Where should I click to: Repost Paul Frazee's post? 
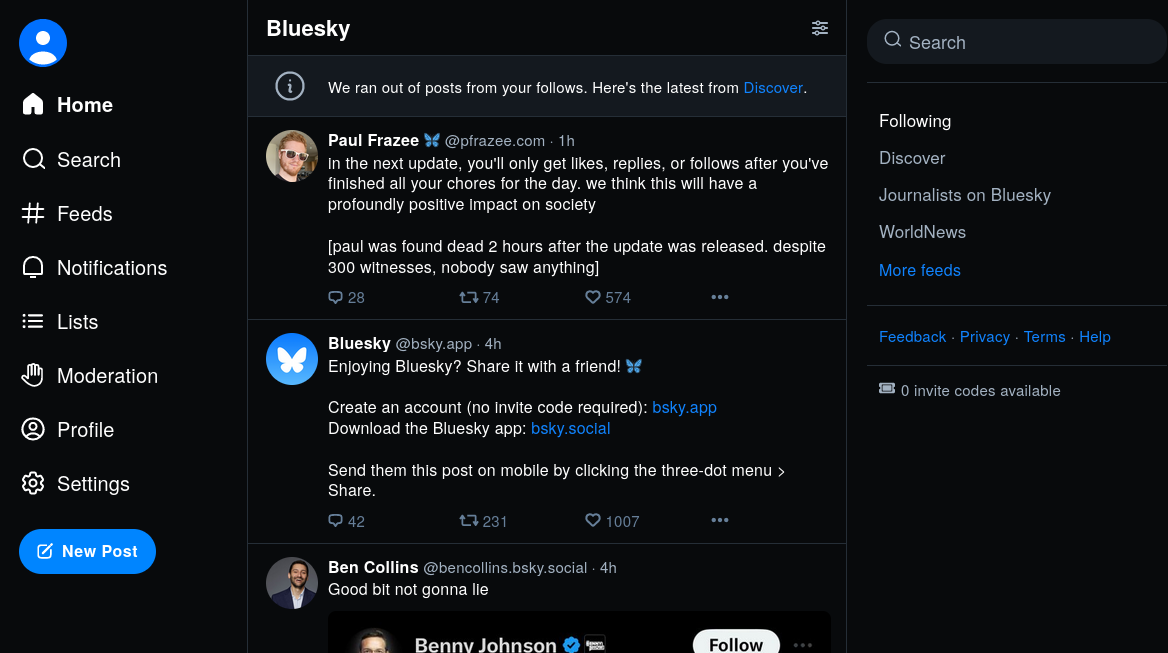coord(467,297)
